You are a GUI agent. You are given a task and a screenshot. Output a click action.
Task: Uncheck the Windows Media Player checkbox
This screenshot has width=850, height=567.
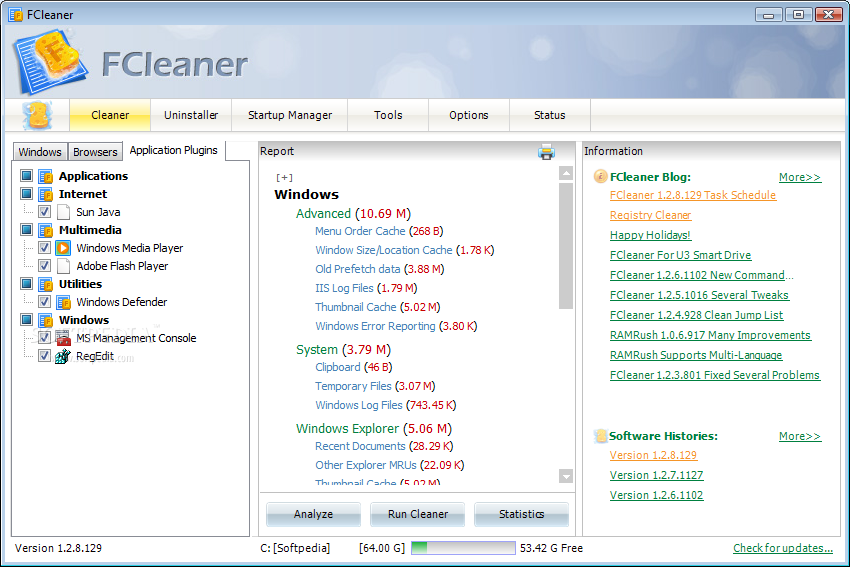click(x=44, y=248)
